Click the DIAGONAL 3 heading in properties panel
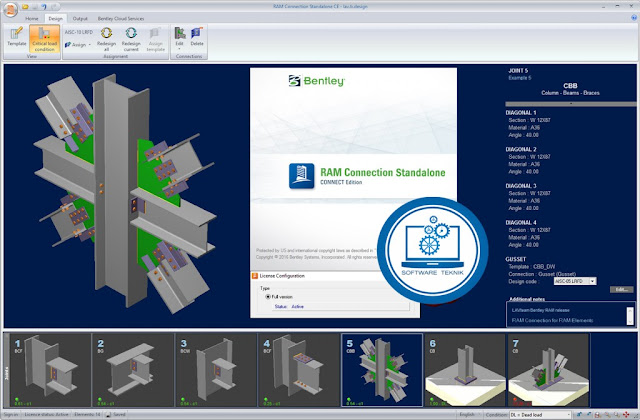Viewport: 640px width, 420px height. point(521,186)
